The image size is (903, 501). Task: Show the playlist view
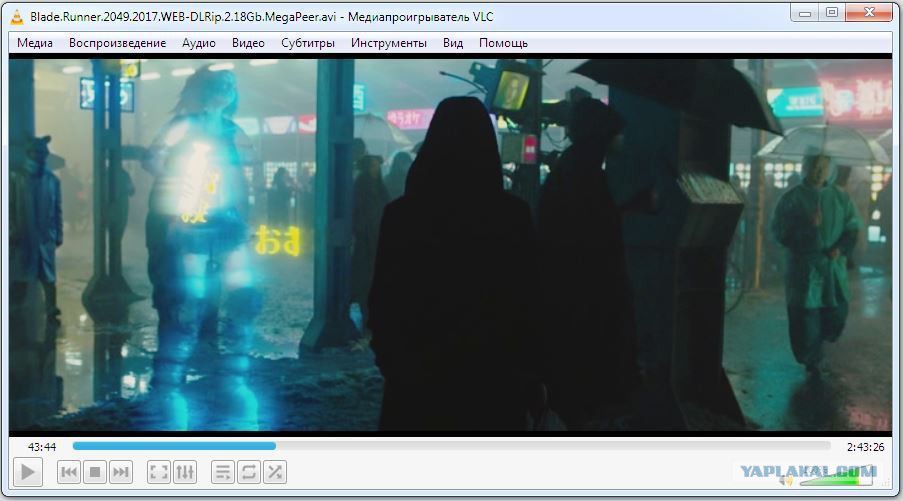(223, 473)
